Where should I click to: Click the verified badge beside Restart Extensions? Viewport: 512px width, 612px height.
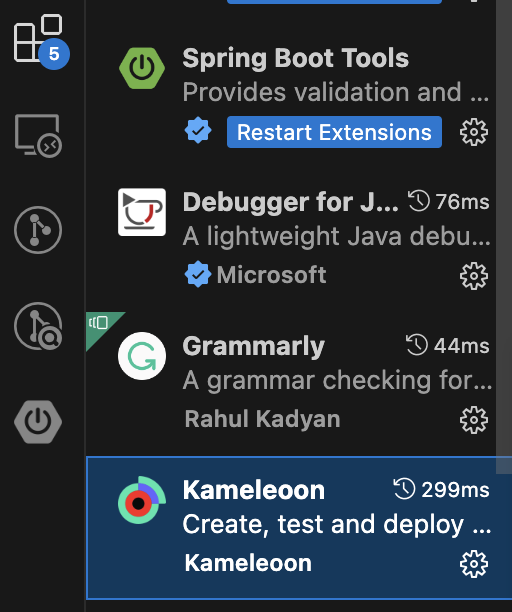click(198, 130)
